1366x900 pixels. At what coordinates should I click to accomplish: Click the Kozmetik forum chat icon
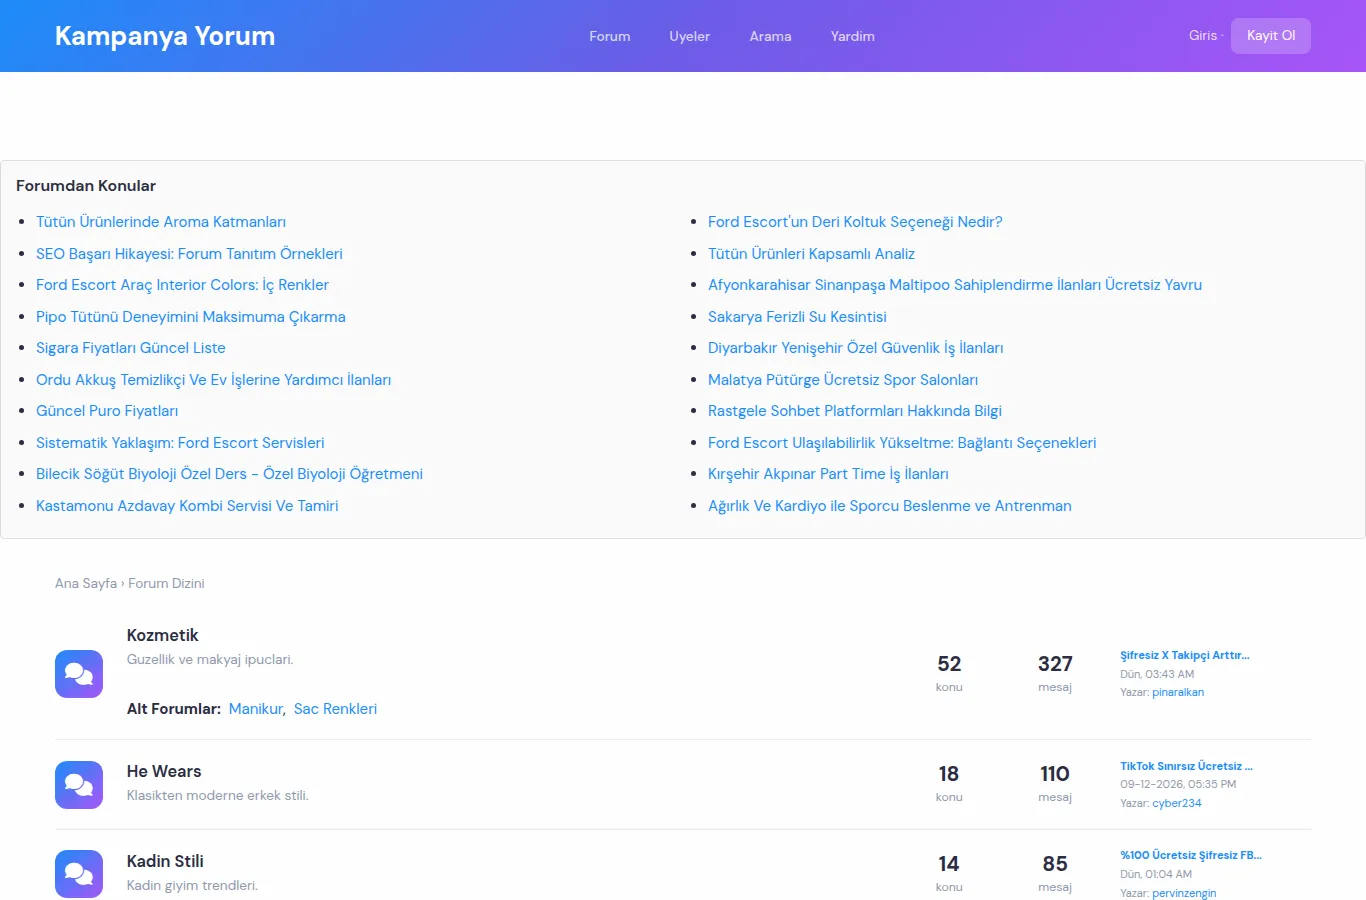(79, 674)
